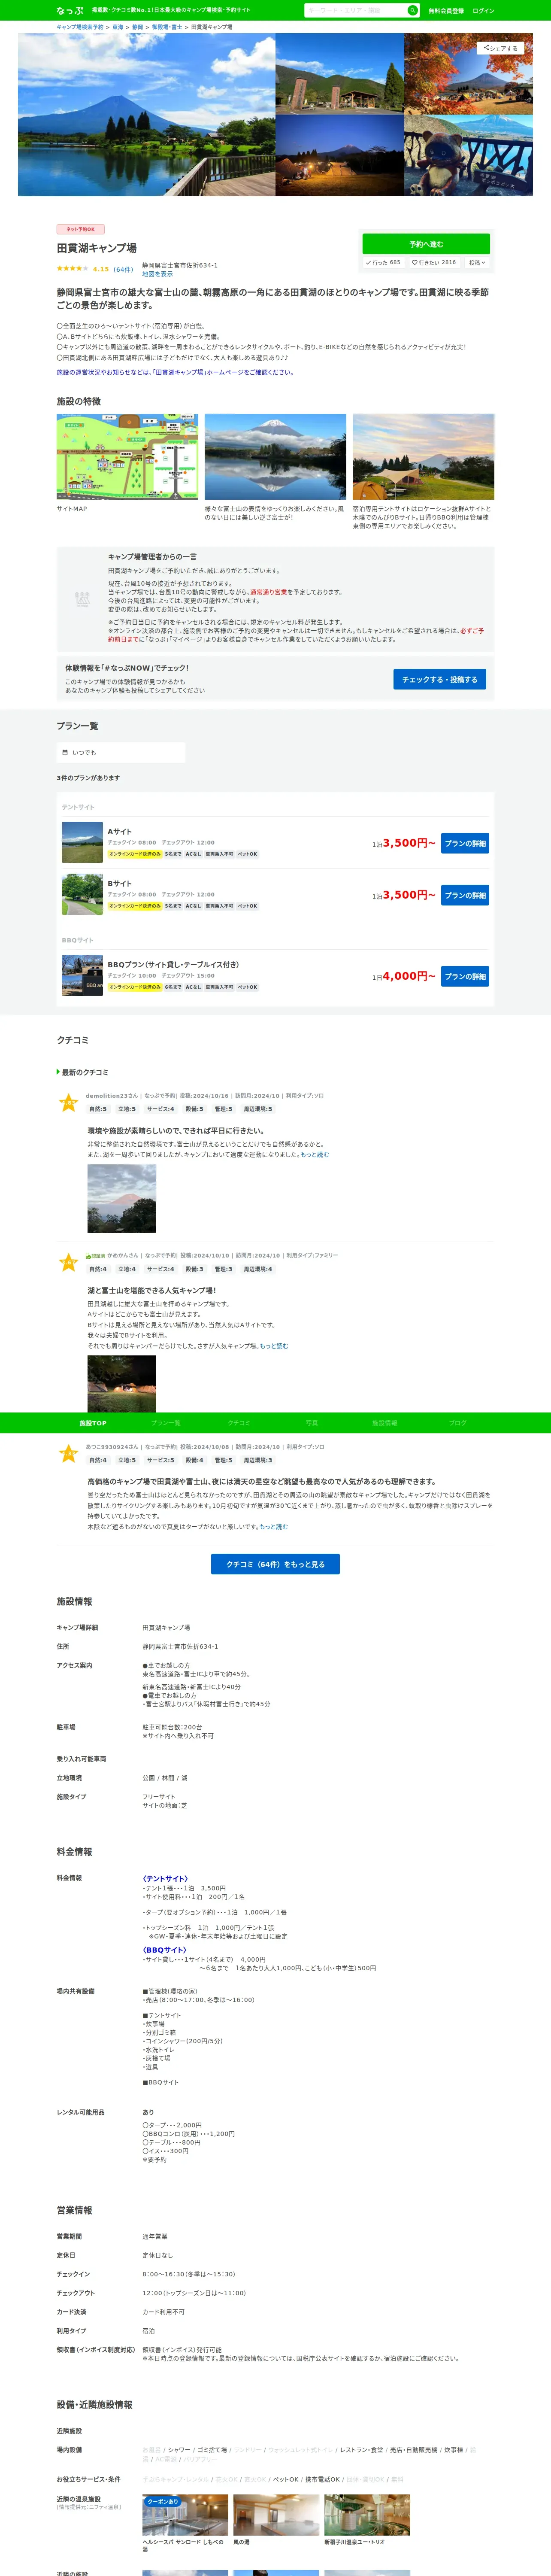Select the プラン一覧 tab
The image size is (551, 2576).
pos(166,1423)
